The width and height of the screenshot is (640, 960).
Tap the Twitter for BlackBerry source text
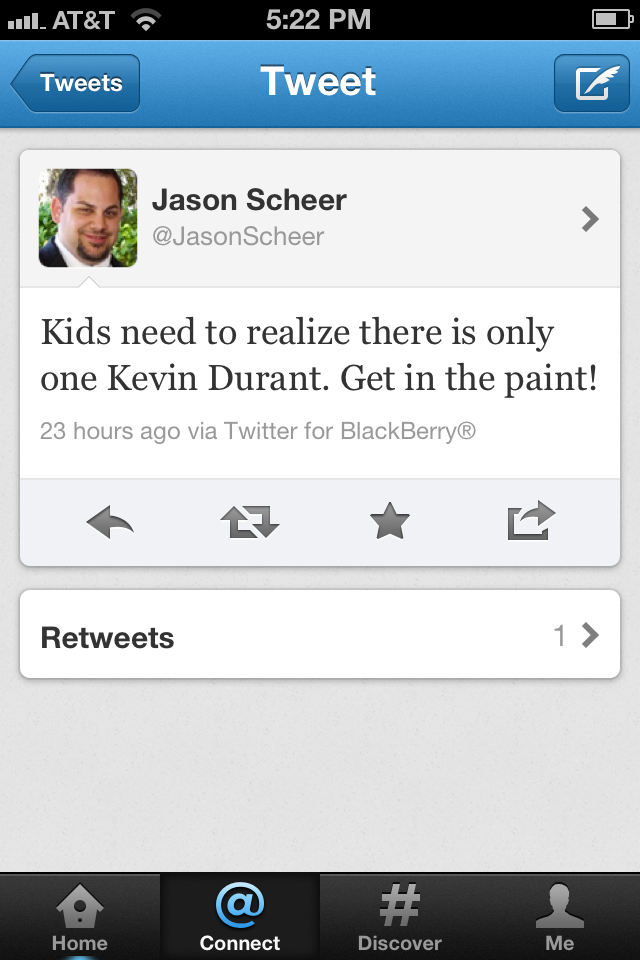[350, 431]
